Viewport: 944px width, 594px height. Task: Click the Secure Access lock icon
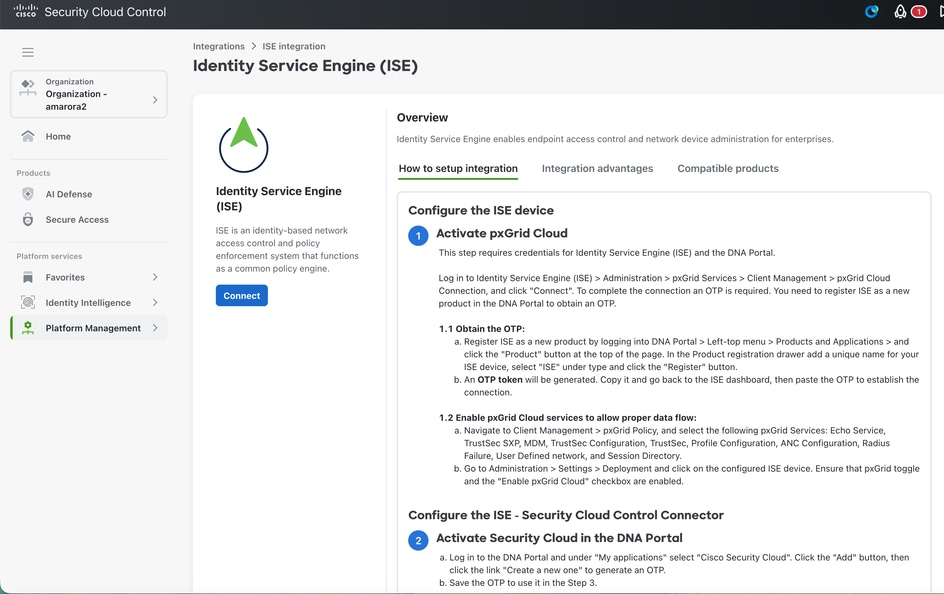point(28,219)
